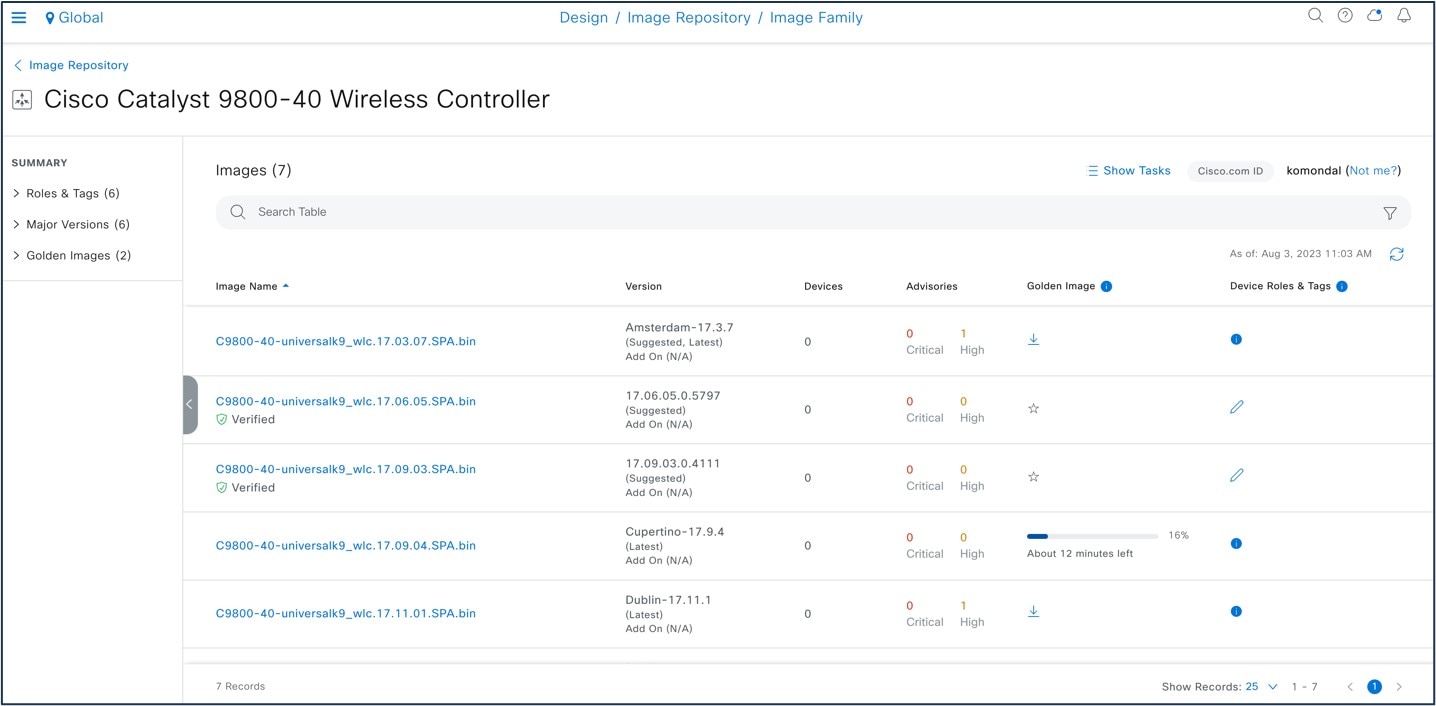
Task: Collapse the summary side panel handle
Action: pos(190,405)
